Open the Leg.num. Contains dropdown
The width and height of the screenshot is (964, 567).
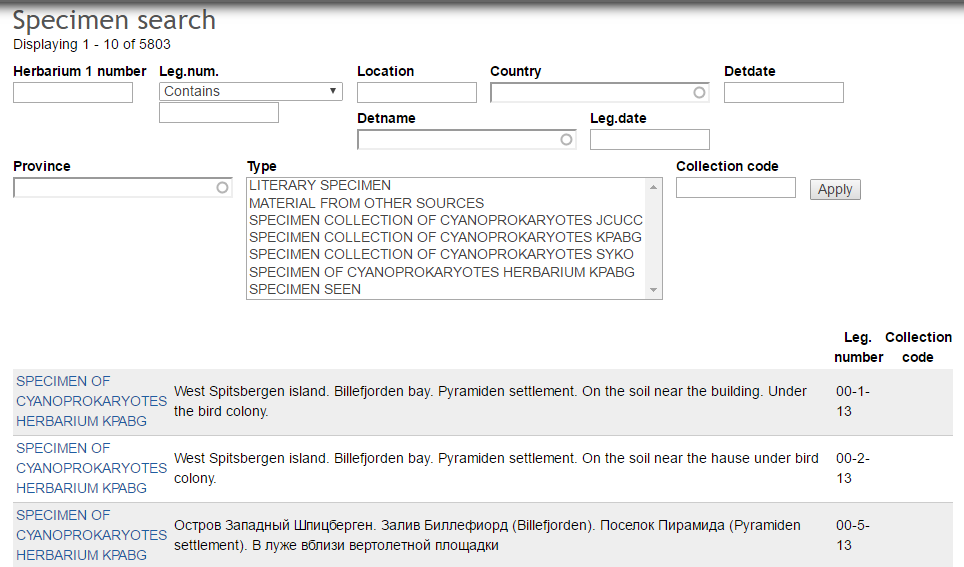pyautogui.click(x=250, y=91)
